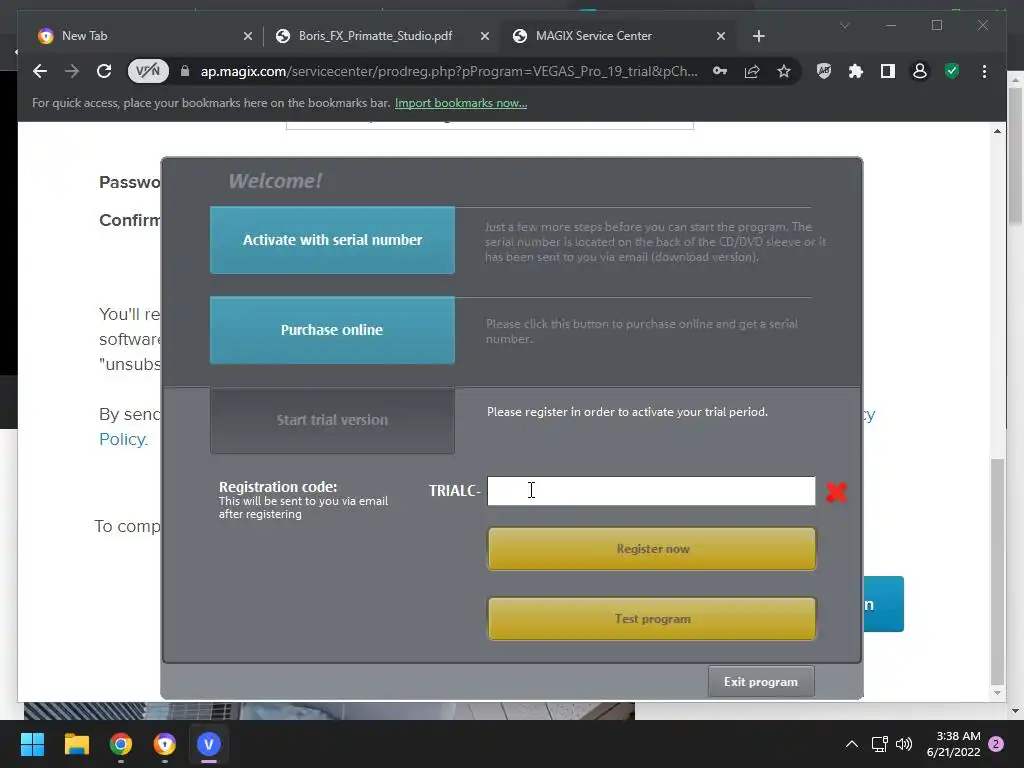Click the Exit program button
1024x768 pixels.
tap(761, 682)
